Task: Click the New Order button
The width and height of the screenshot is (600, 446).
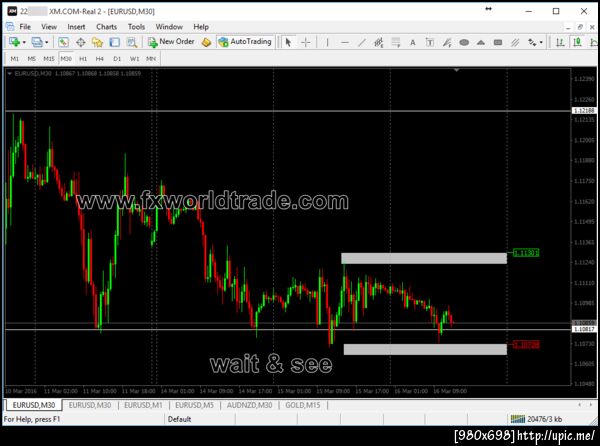Action: tap(171, 42)
